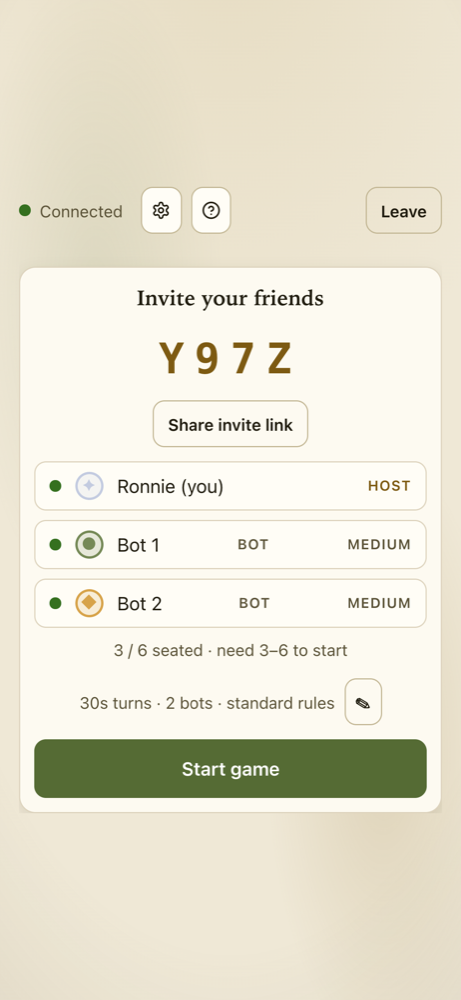Screen dimensions: 461x1000
Task: Click Share invite link button
Action: (230, 424)
